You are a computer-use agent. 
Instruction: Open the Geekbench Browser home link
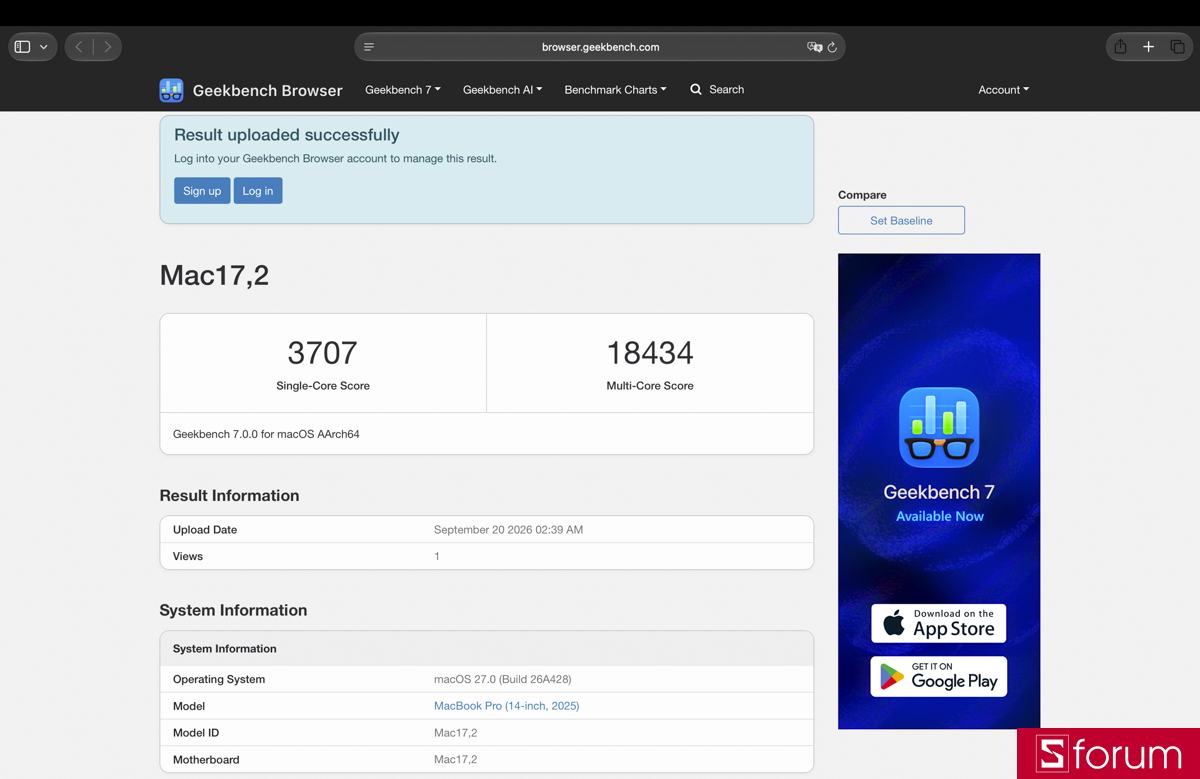(267, 90)
